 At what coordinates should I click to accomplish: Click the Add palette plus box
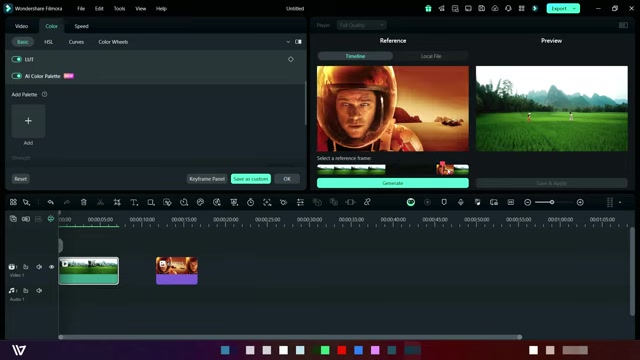(x=28, y=121)
